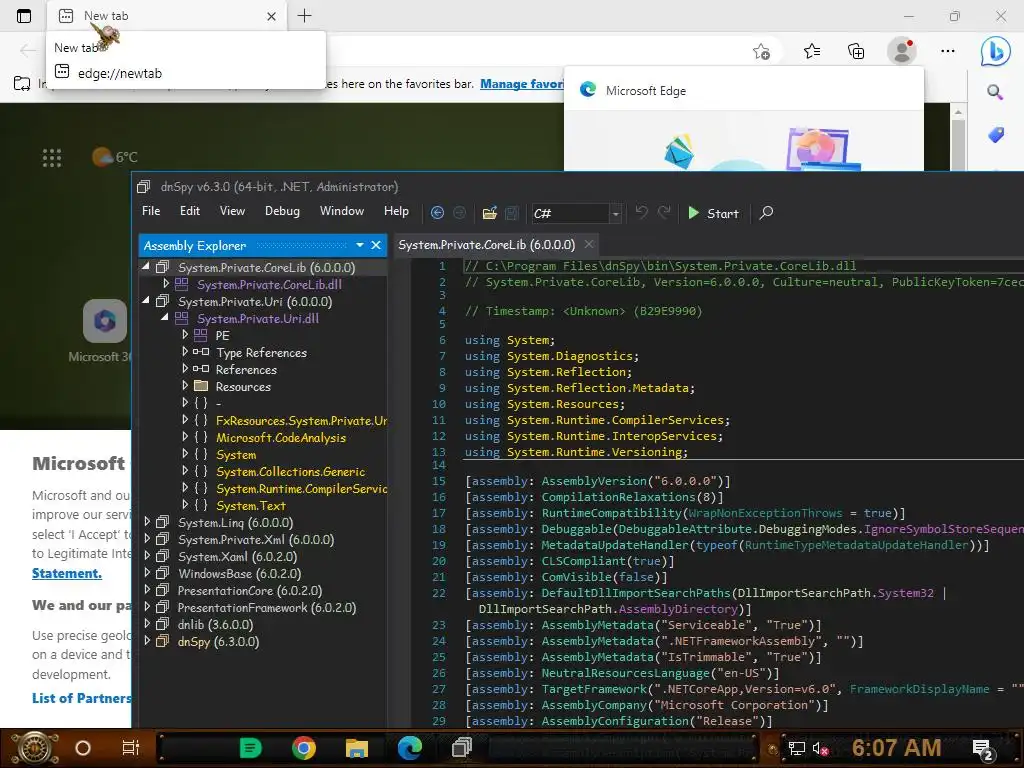
Task: Select the System.Text namespace node
Action: coord(251,505)
